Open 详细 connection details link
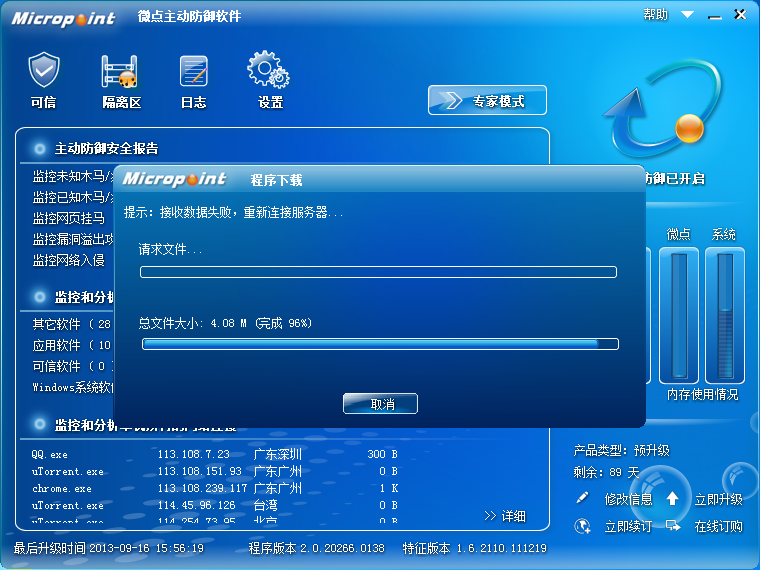The image size is (760, 570). pos(505,516)
